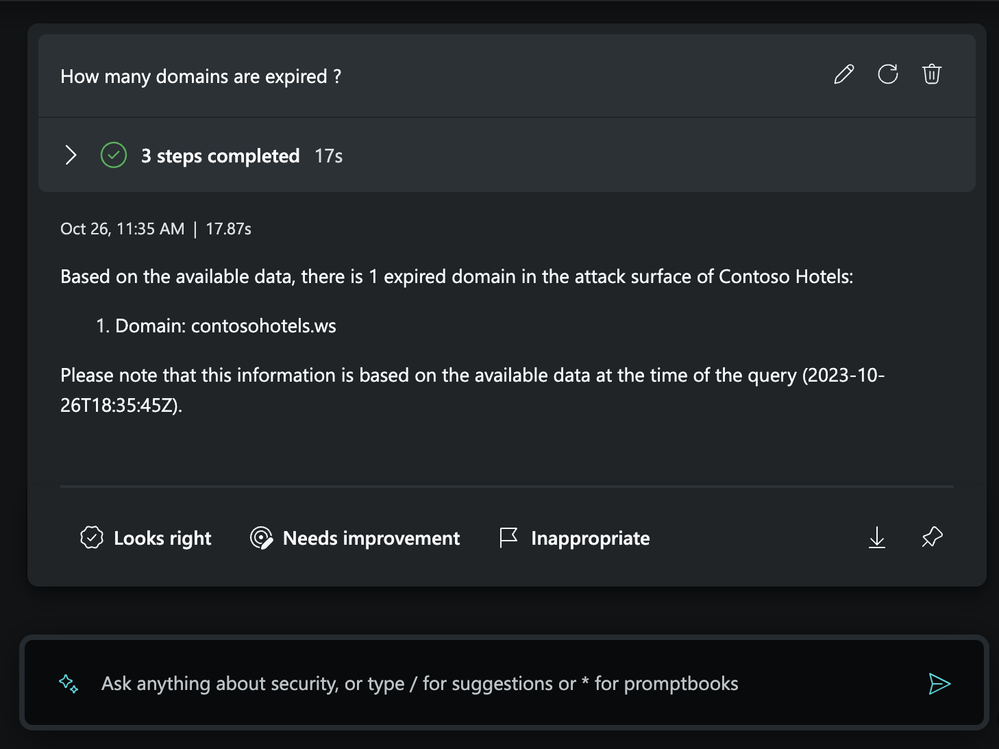Report the response as Inappropriate
Image resolution: width=999 pixels, height=749 pixels.
(574, 538)
